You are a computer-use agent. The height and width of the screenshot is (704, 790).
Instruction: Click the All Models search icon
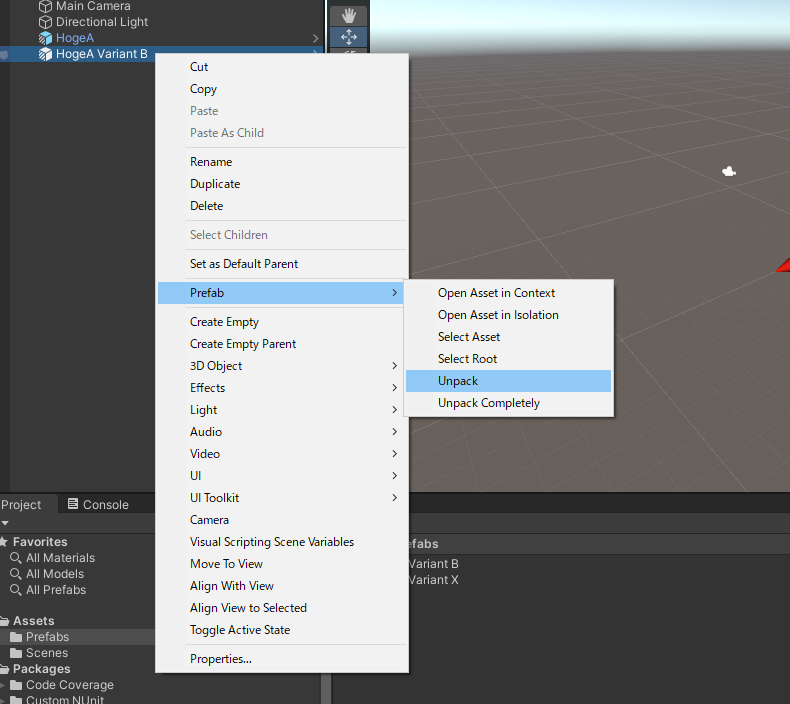(x=16, y=574)
